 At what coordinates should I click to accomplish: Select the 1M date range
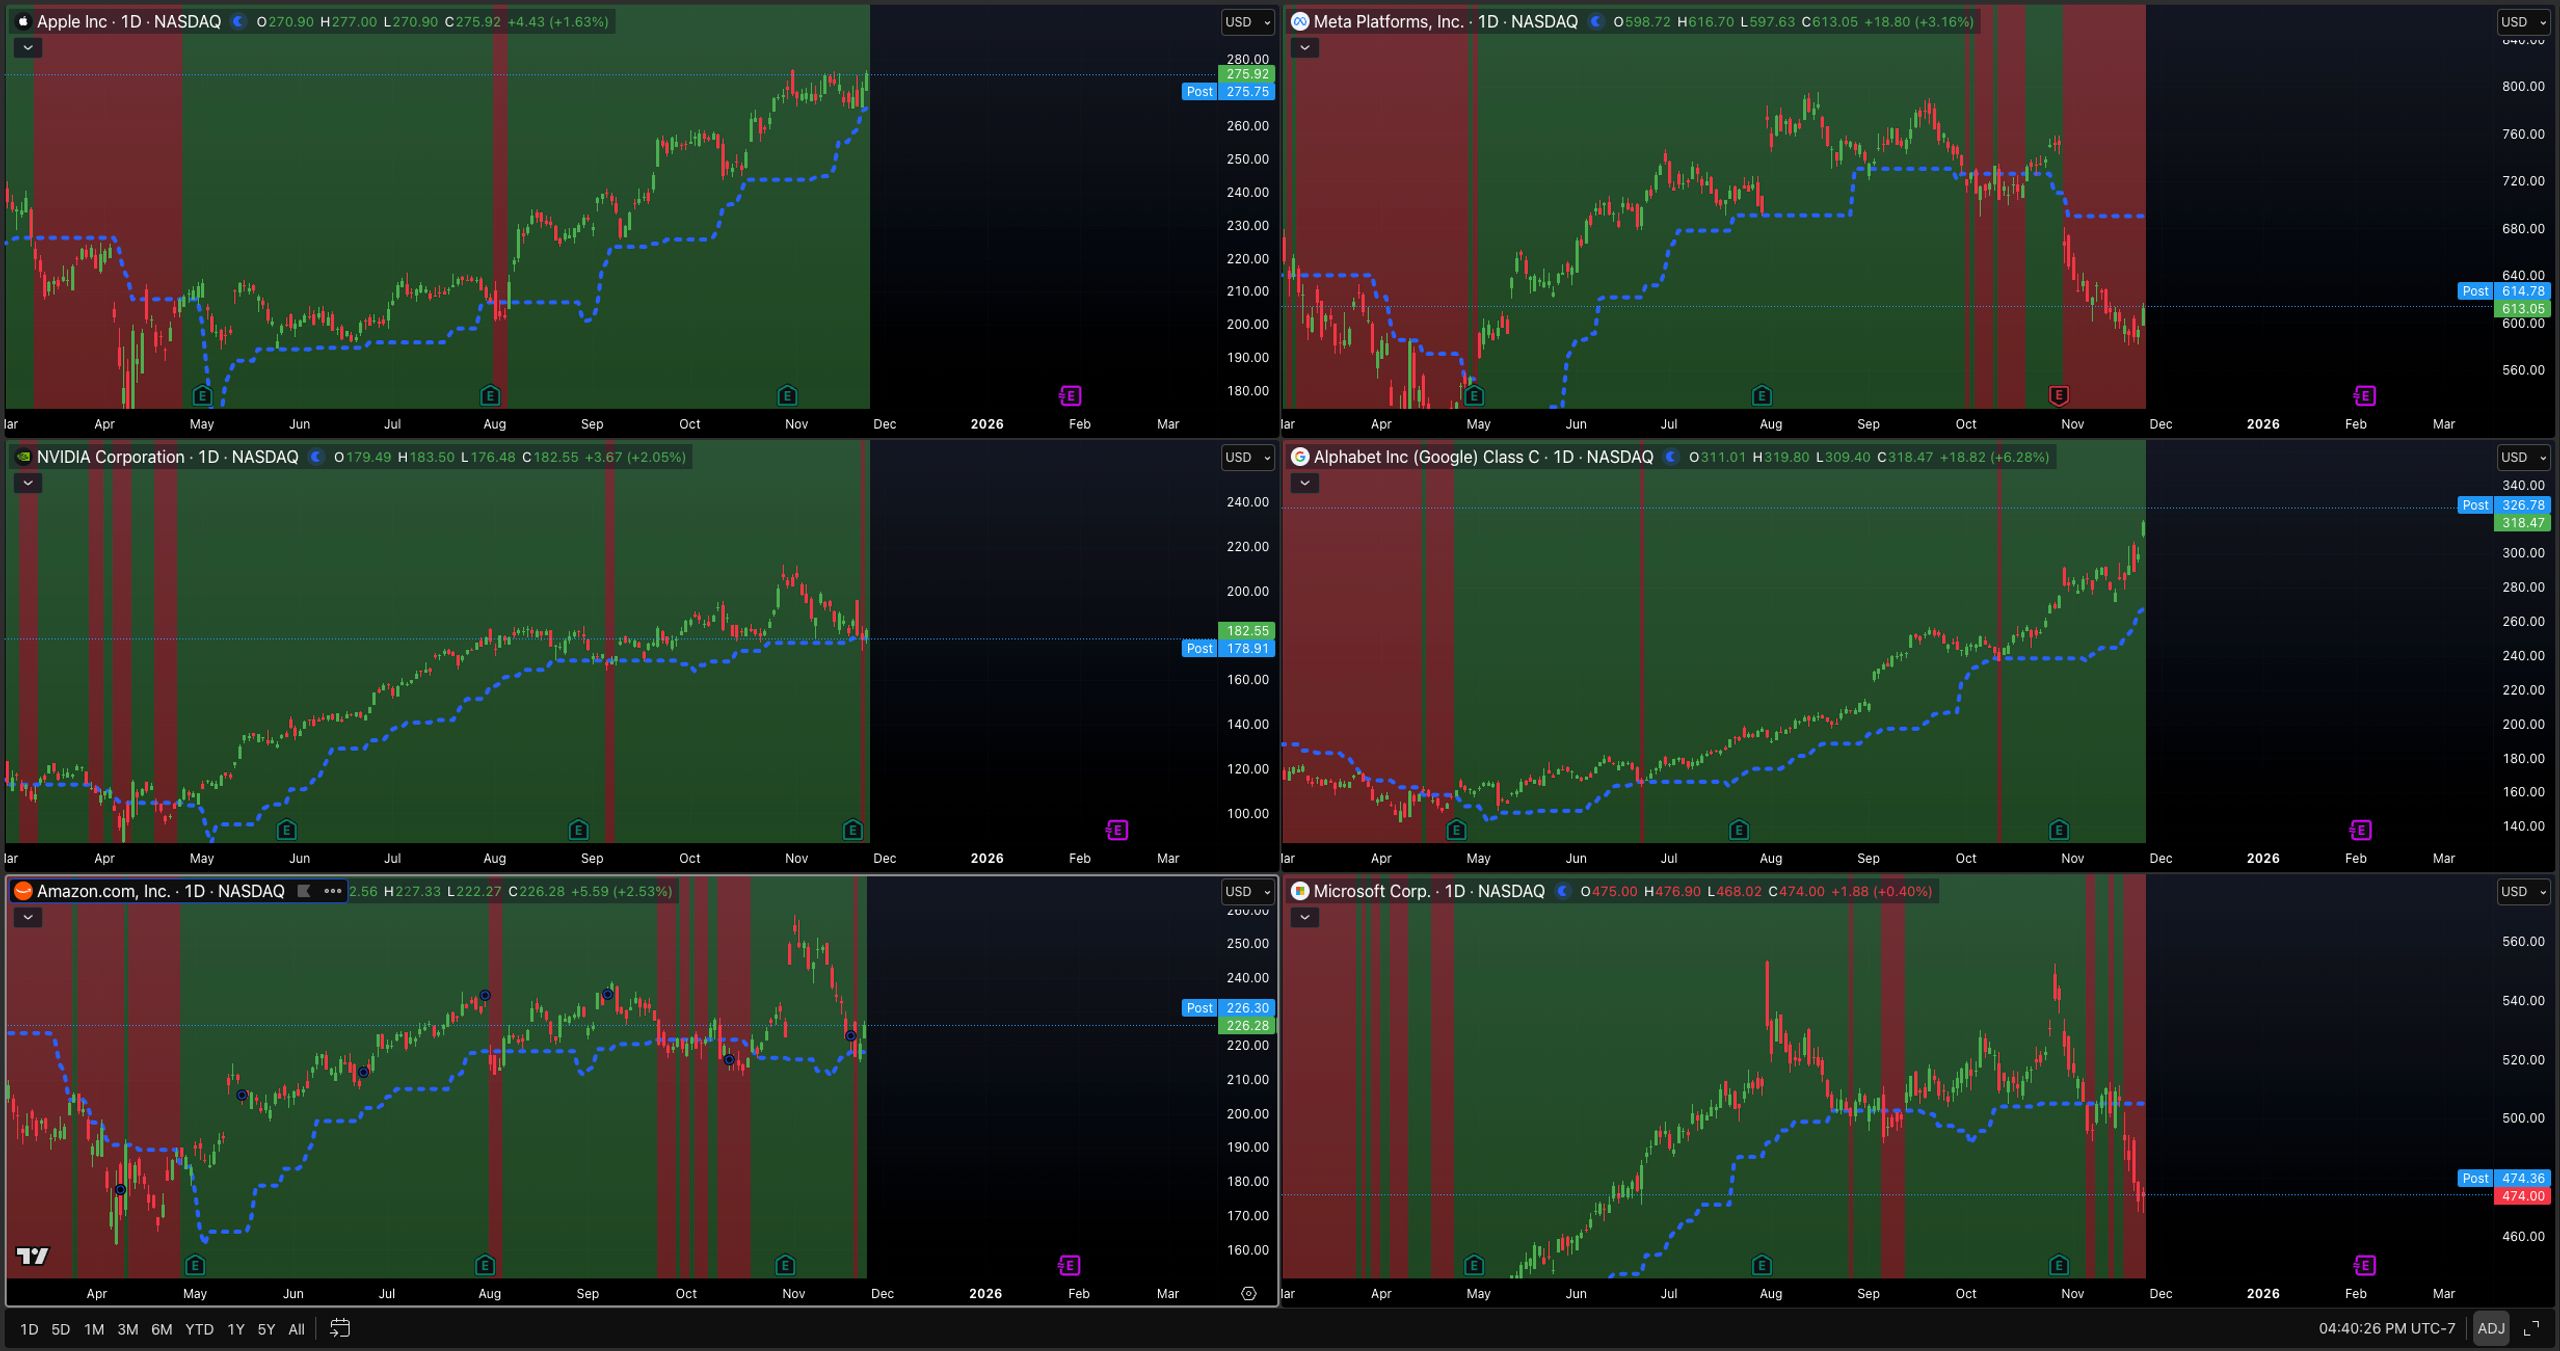coord(94,1329)
